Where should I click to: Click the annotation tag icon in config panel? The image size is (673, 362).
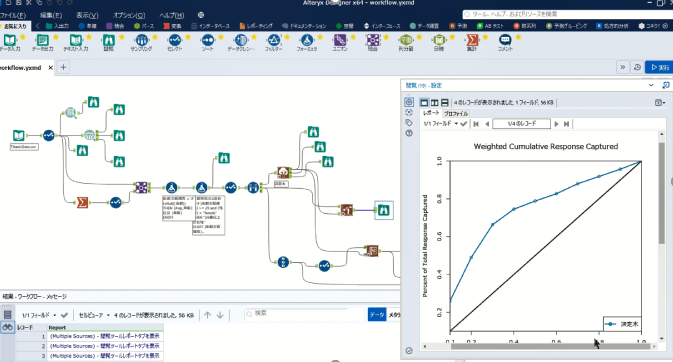pos(409,123)
